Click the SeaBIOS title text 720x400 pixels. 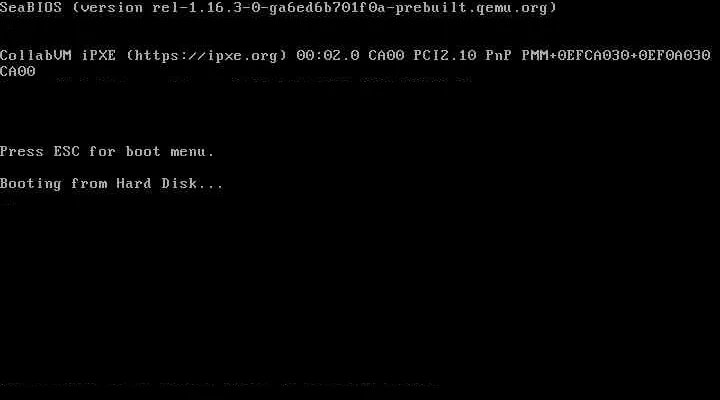point(31,8)
